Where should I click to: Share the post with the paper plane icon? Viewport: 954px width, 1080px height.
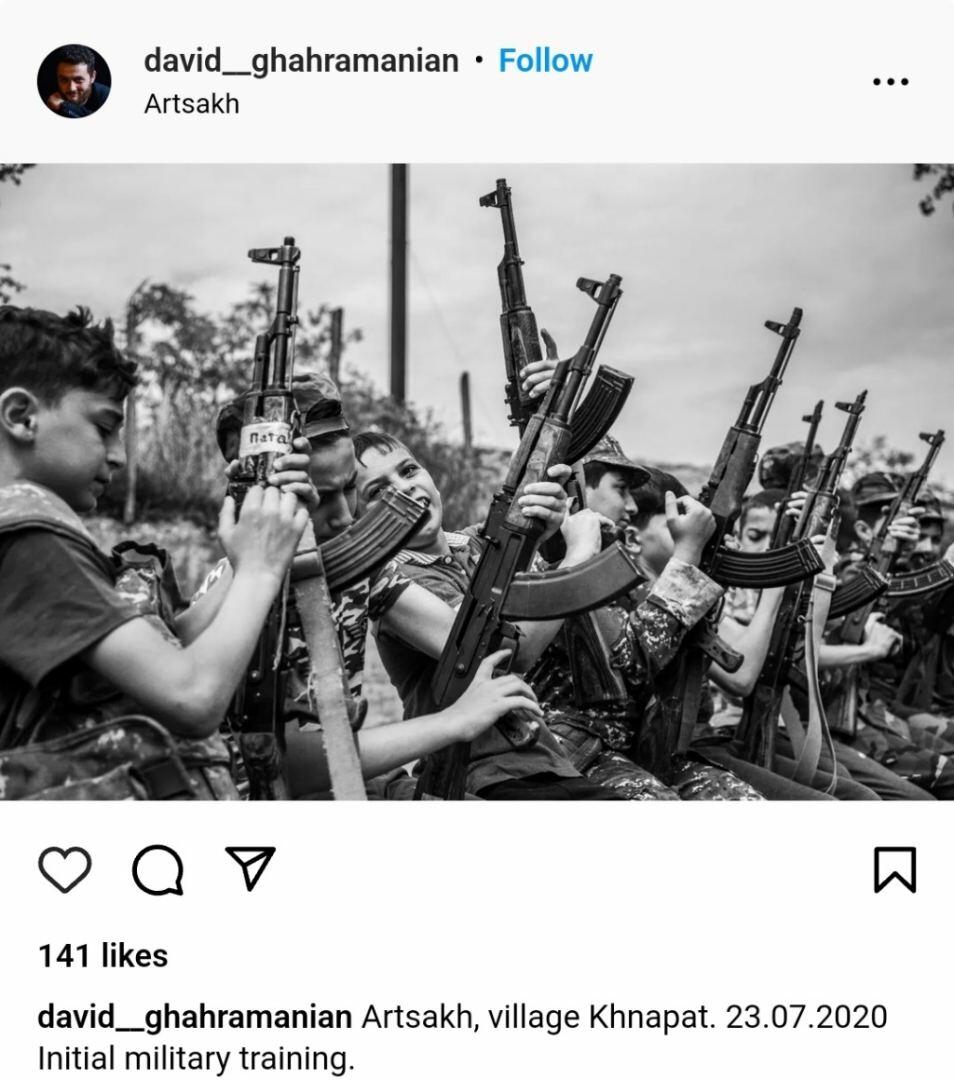click(x=250, y=867)
